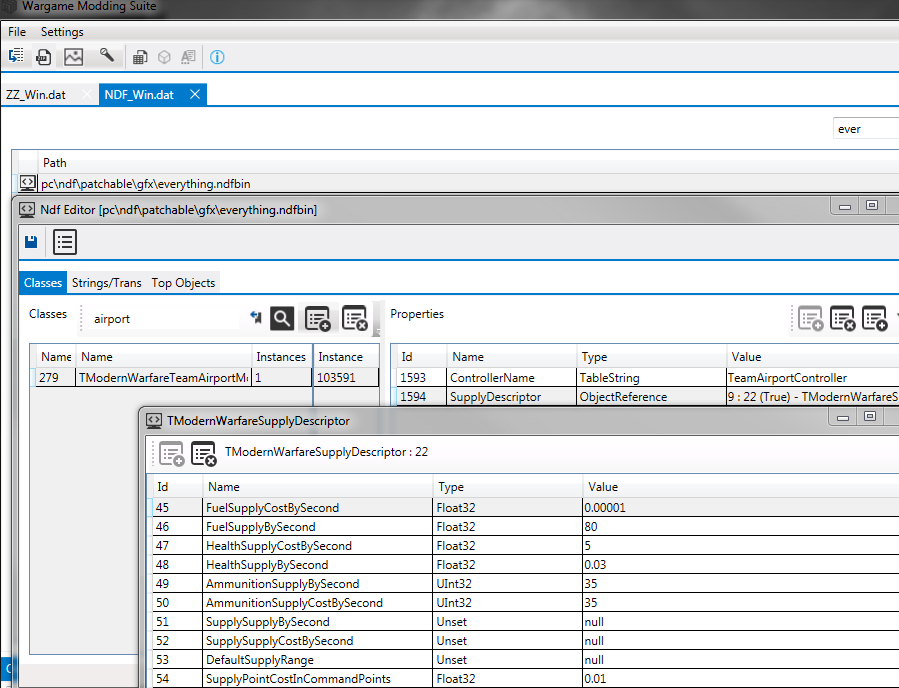Maximize the Ndf Editor window
The height and width of the screenshot is (688, 899).
(x=872, y=206)
